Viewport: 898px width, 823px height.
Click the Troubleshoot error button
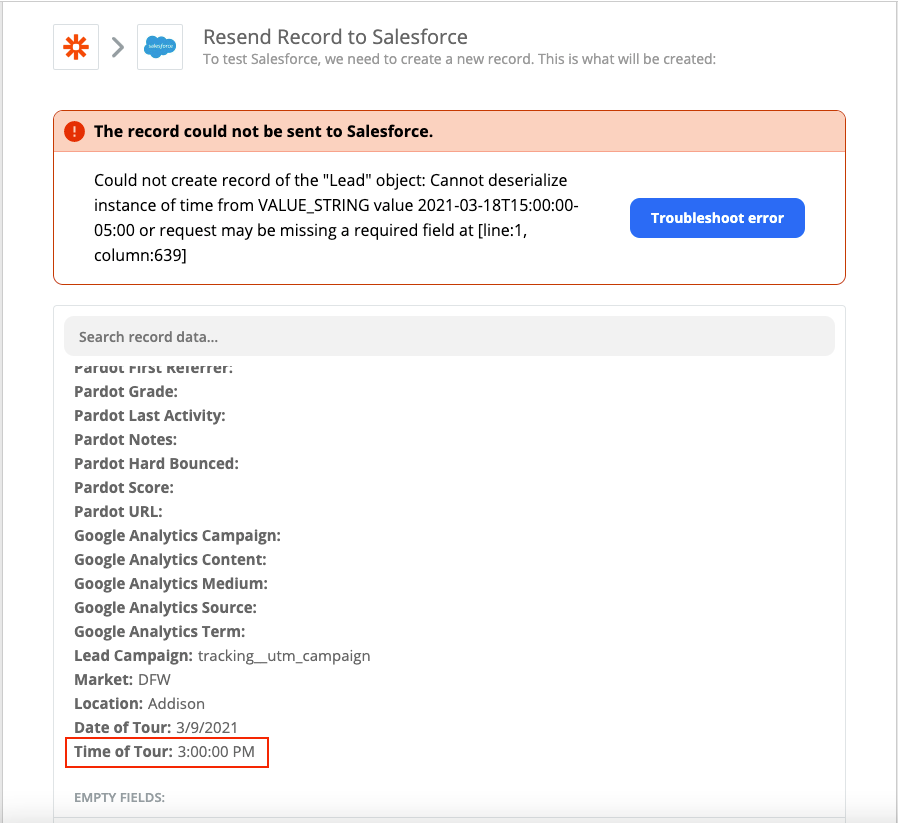[x=717, y=218]
